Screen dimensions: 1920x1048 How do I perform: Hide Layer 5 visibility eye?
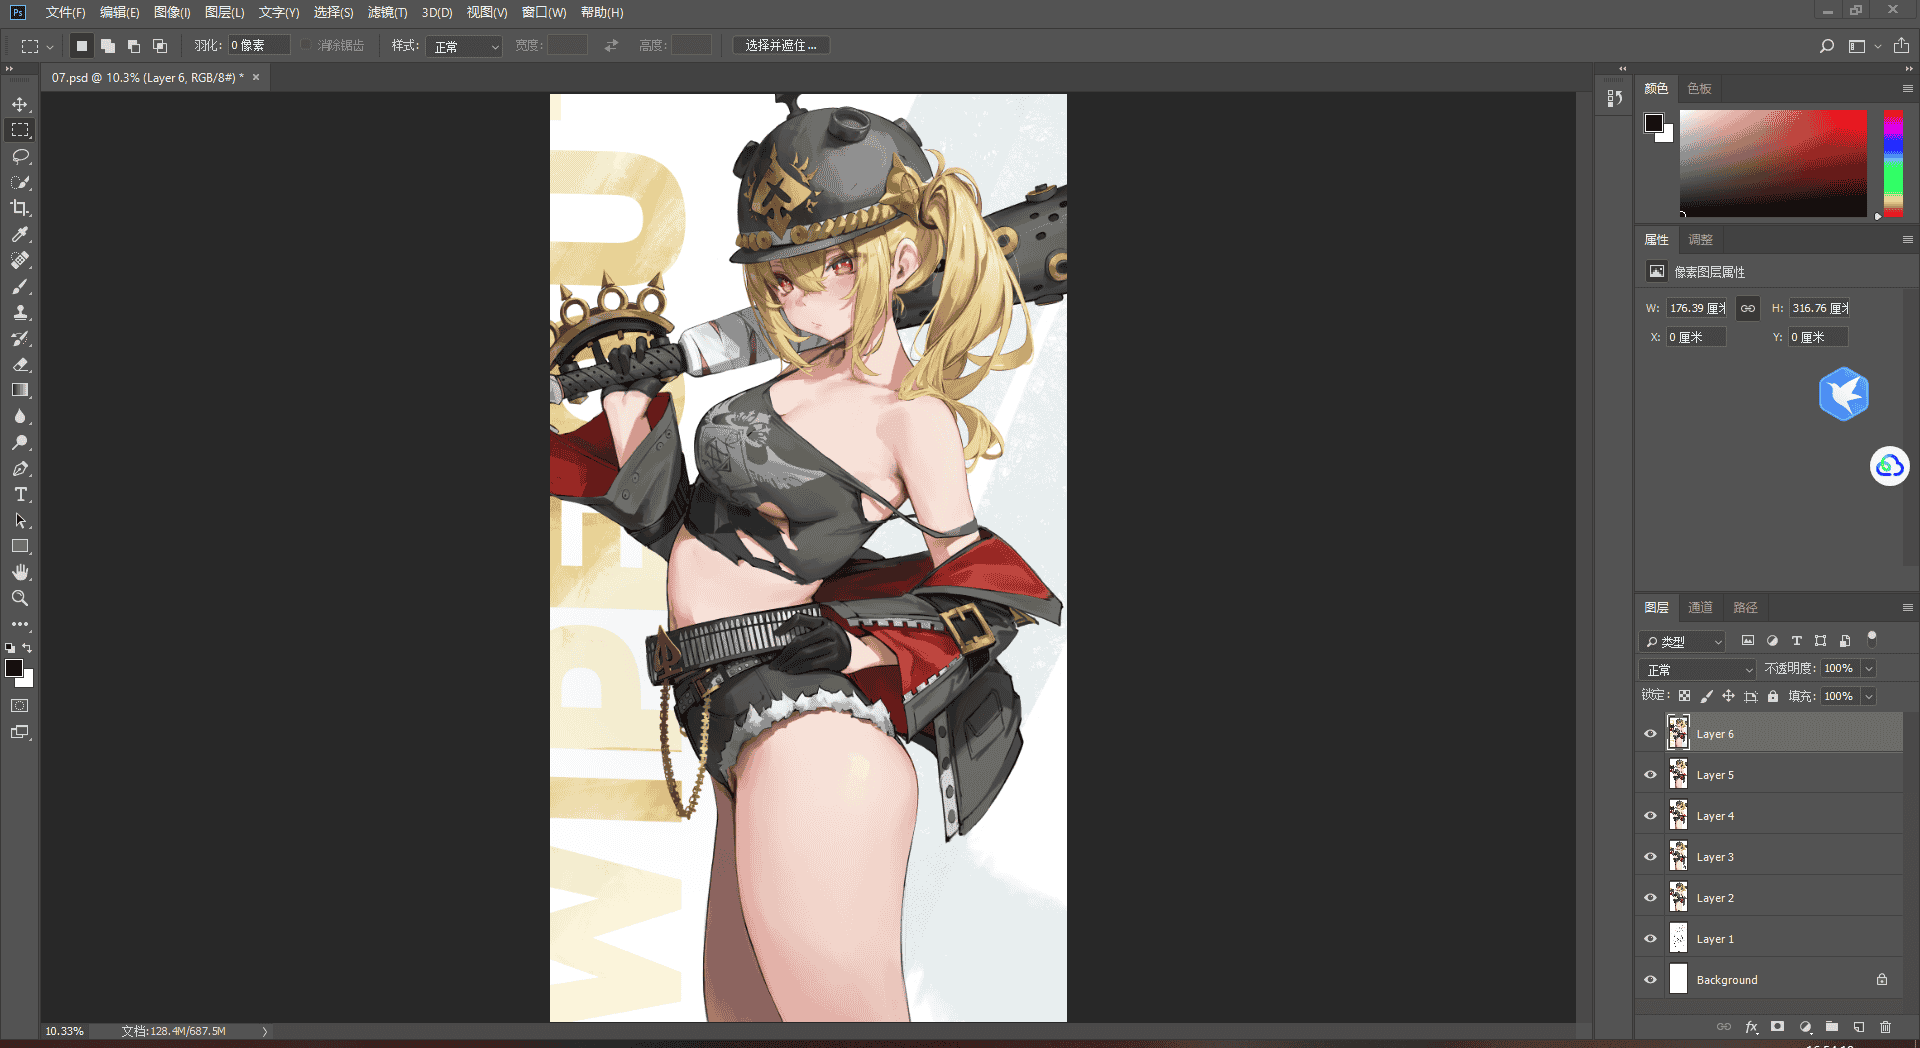pos(1651,775)
